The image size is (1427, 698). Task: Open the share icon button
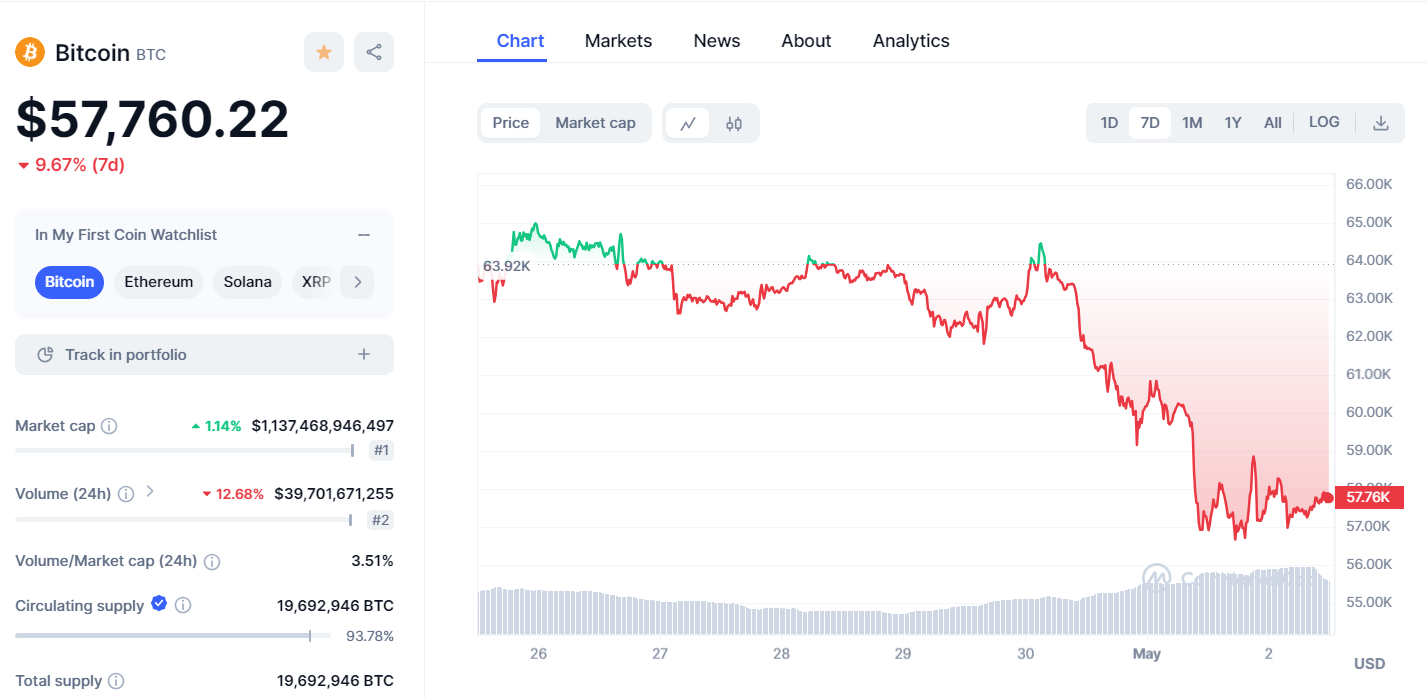click(x=374, y=52)
